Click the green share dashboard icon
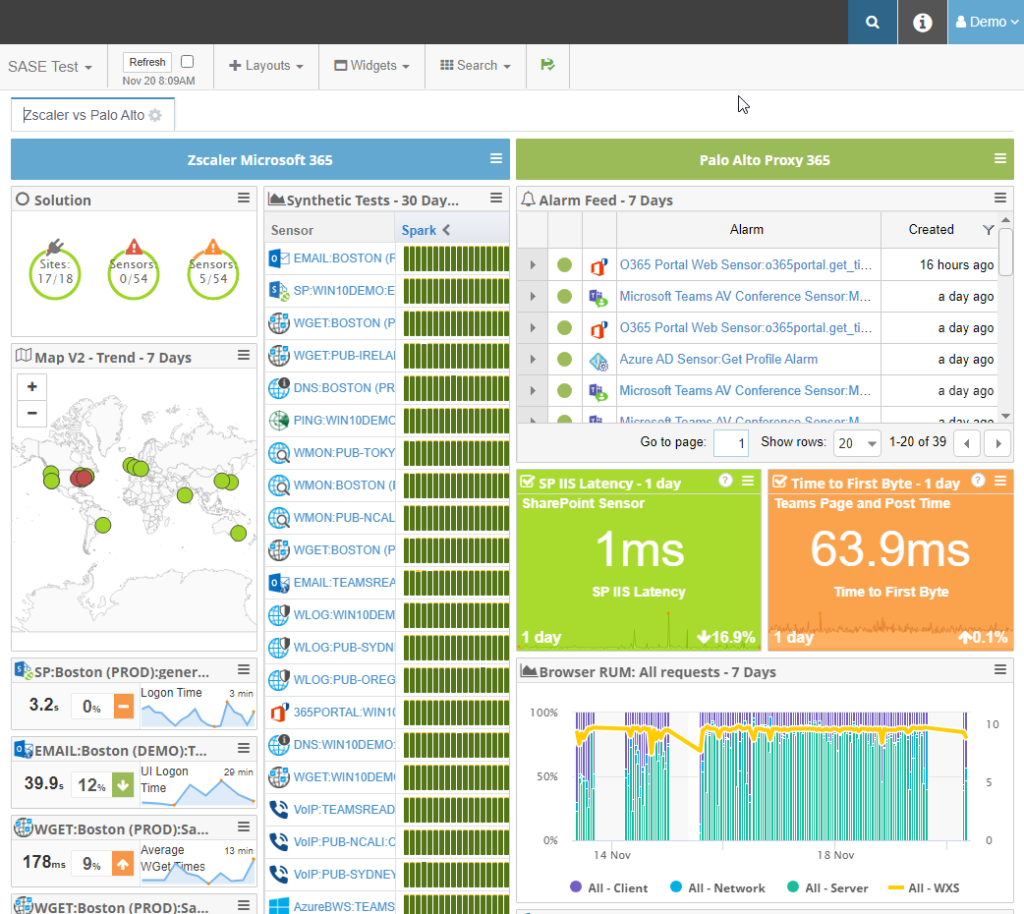The width and height of the screenshot is (1024, 914). (x=547, y=65)
